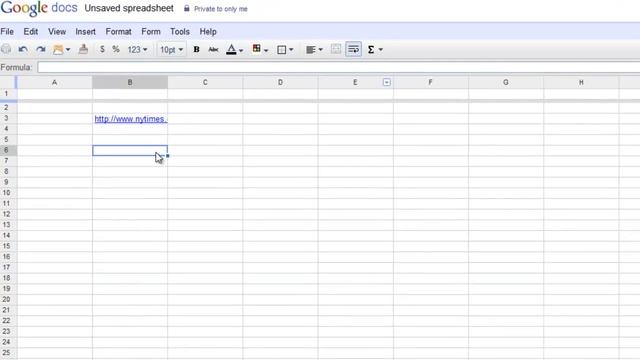The height and width of the screenshot is (360, 640).
Task: Expand text color dropdown arrow
Action: (241, 50)
